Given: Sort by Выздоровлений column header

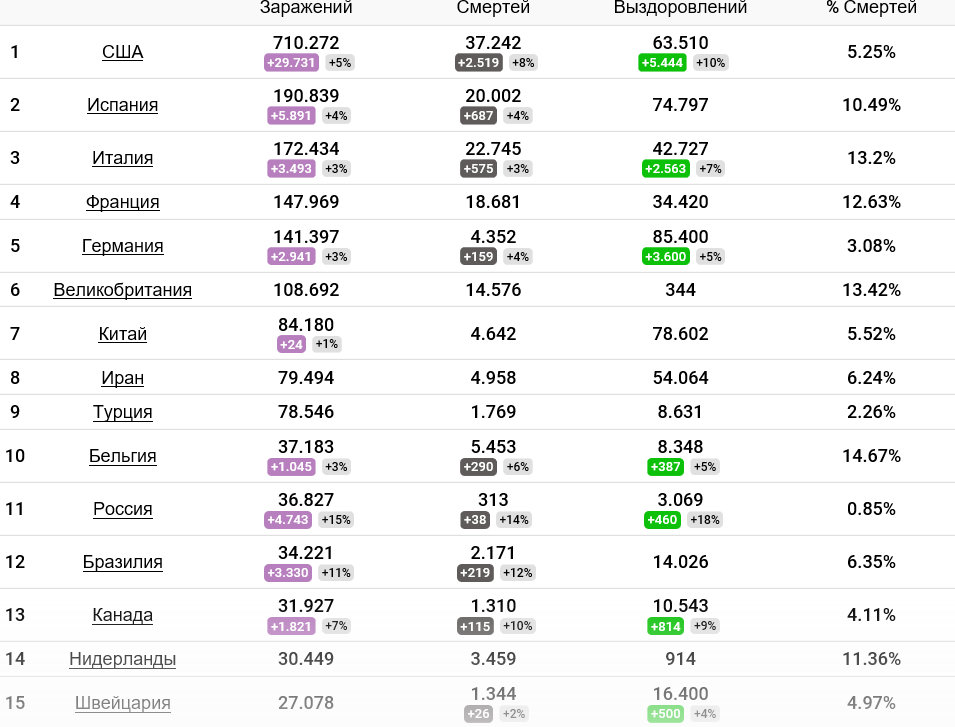Looking at the screenshot, I should (680, 7).
